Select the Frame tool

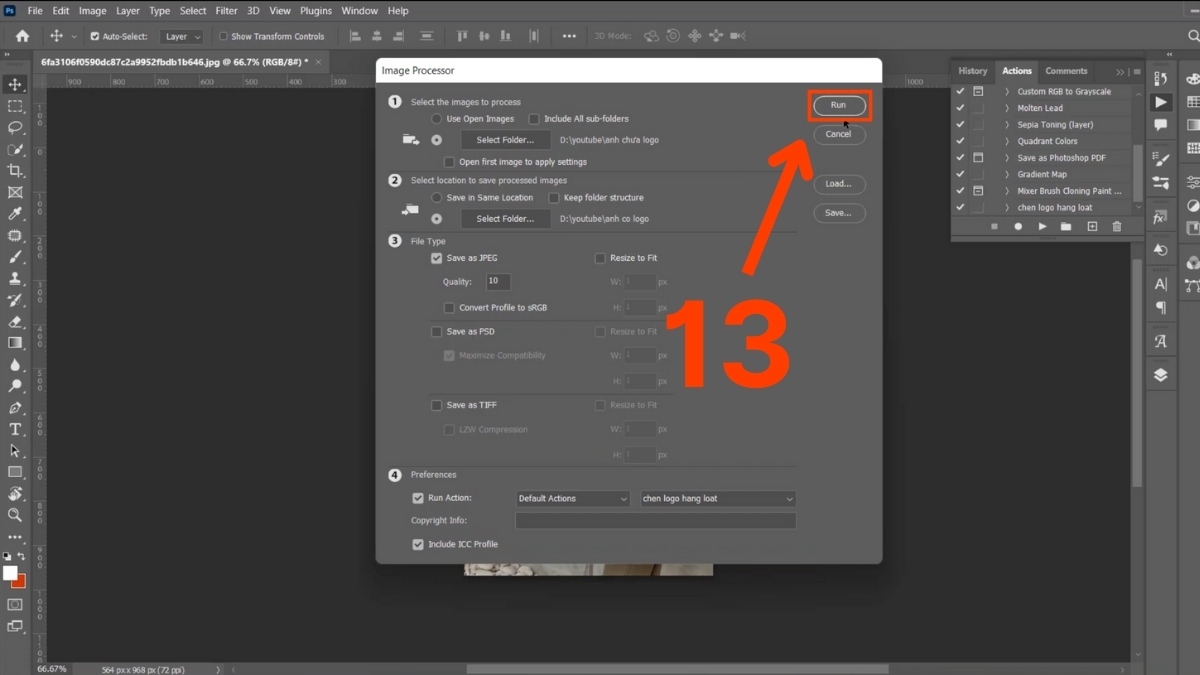15,192
